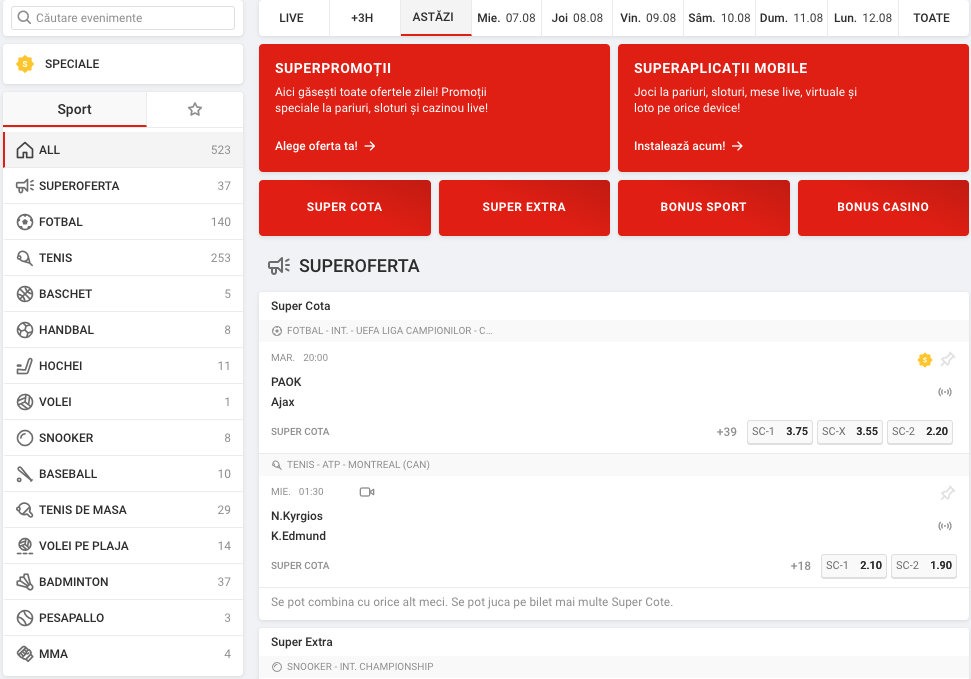Open the Lun. 12.08 date tab
971x679 pixels.
863,18
